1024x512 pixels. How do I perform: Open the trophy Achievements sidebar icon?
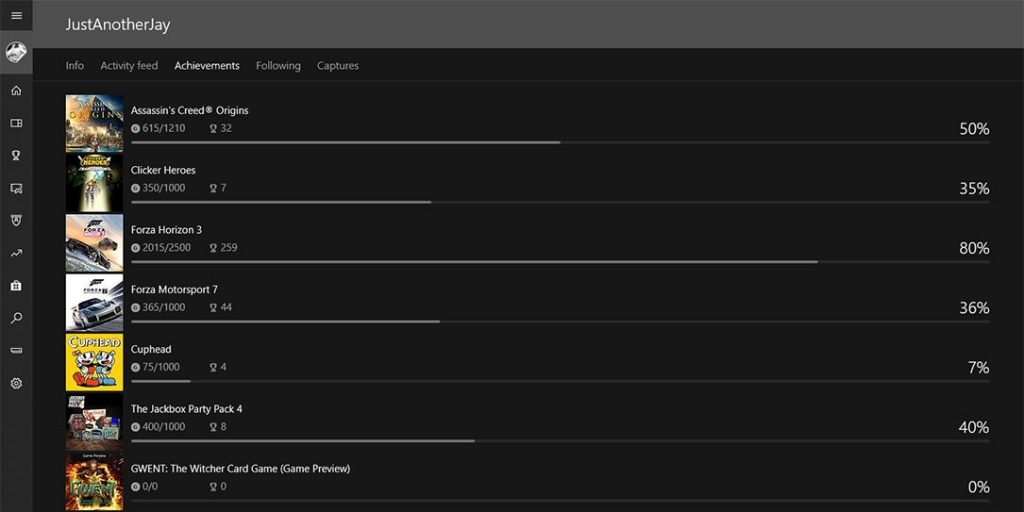click(16, 155)
